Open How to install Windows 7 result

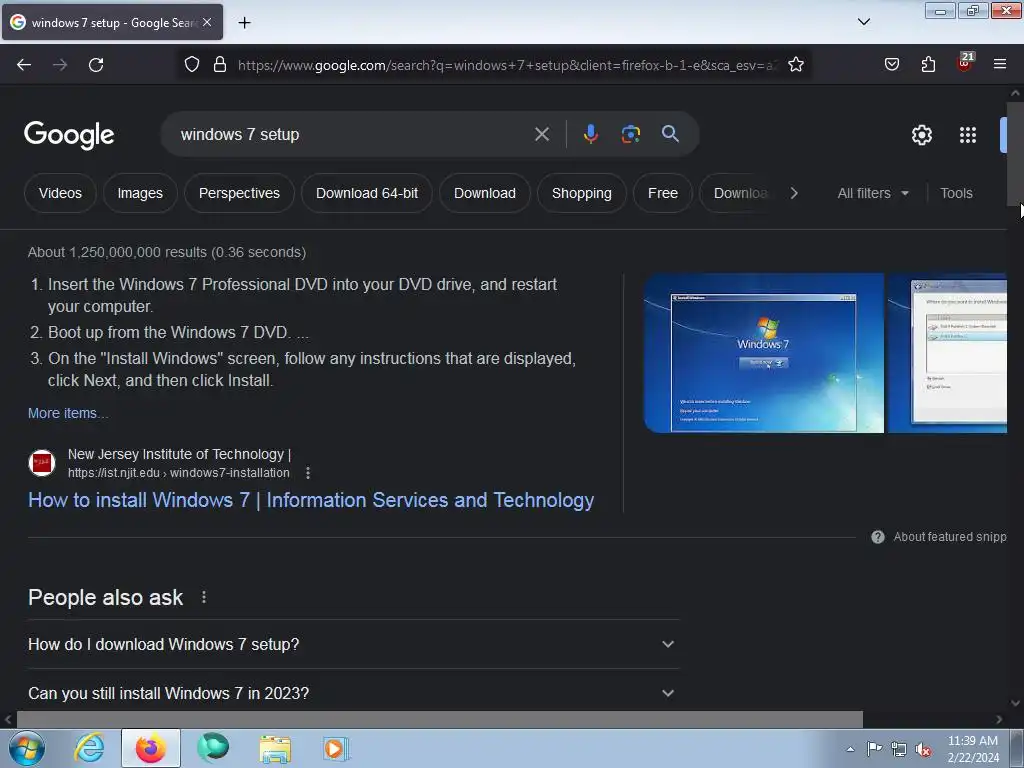pos(311,500)
